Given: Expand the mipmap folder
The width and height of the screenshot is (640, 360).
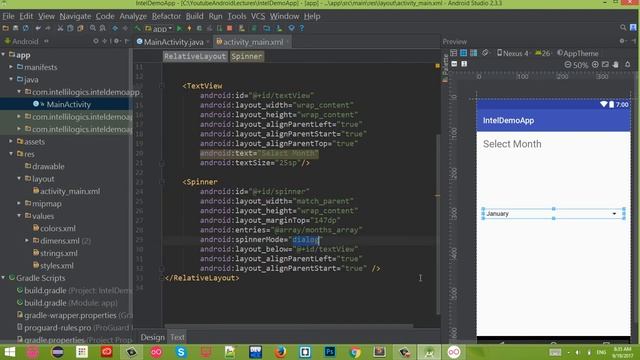Looking at the screenshot, I should (x=19, y=203).
